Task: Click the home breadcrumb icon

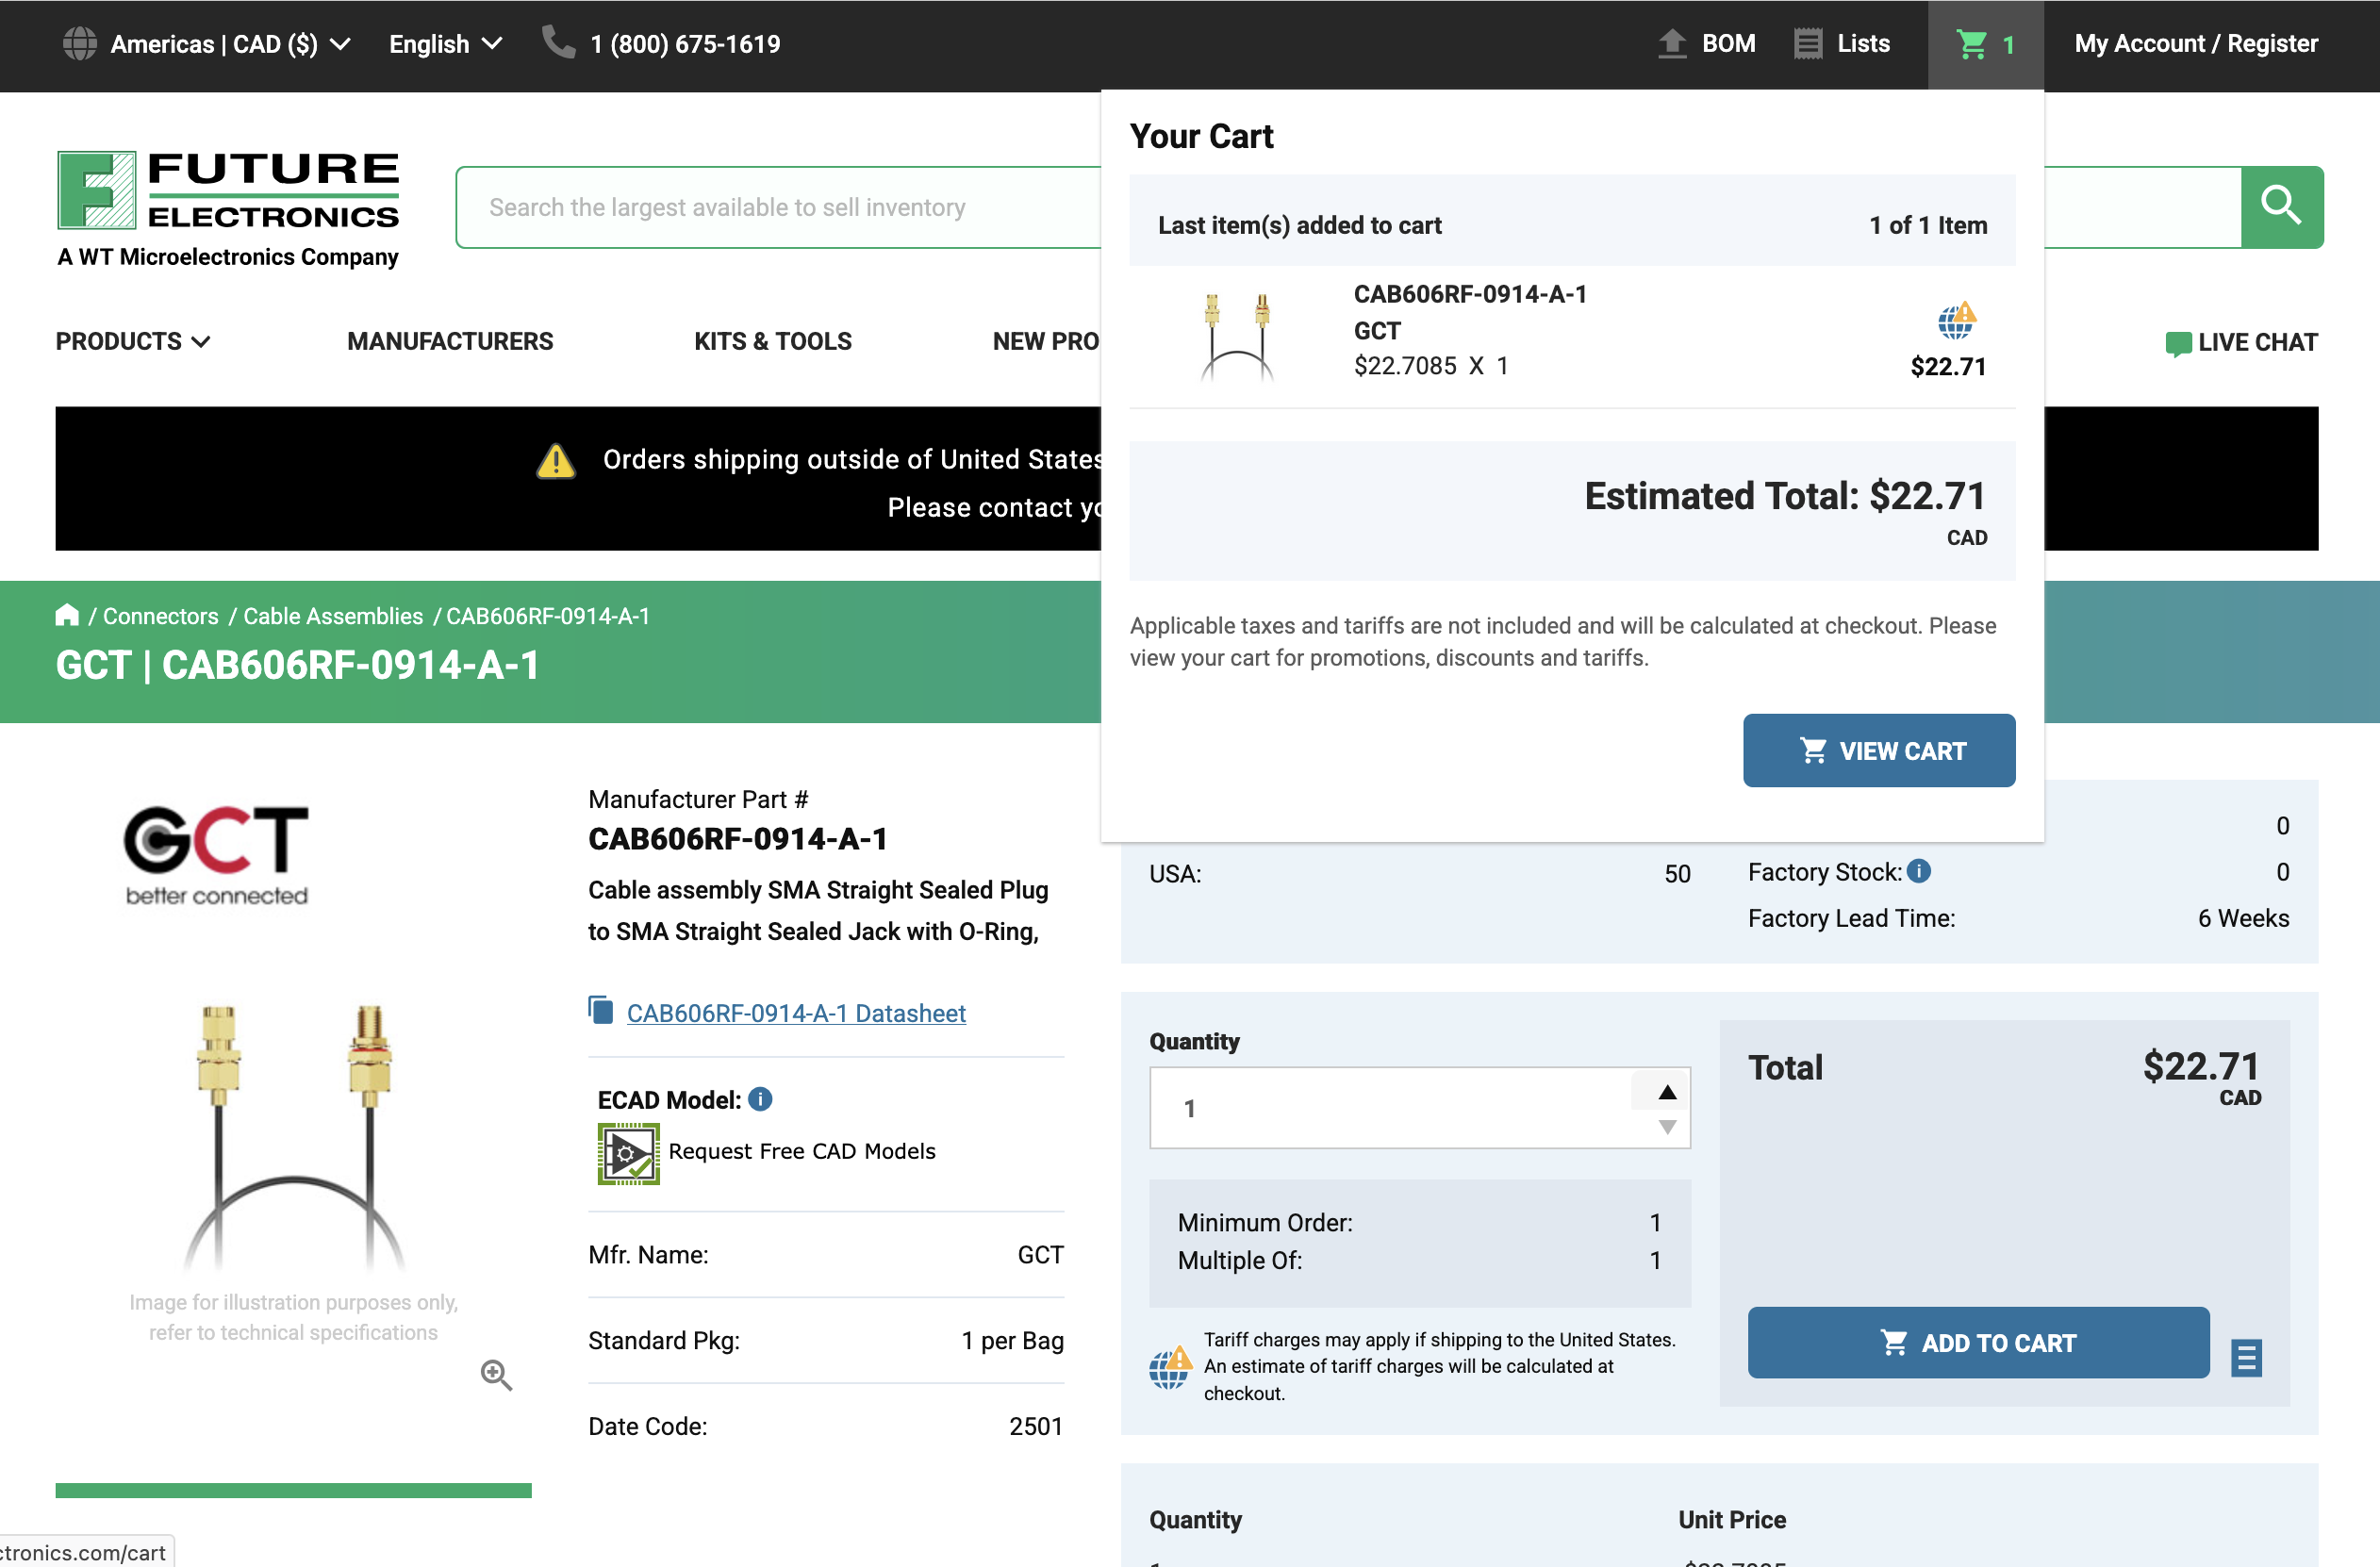Action: click(x=67, y=615)
